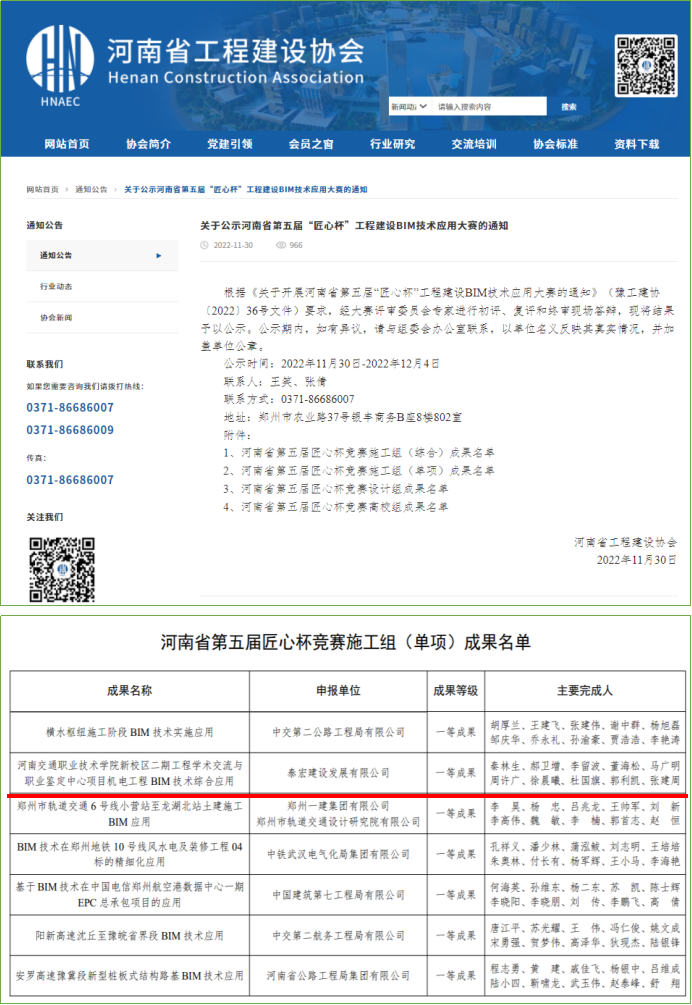This screenshot has width=692, height=1005.
Task: Click the 横水枢纽施工阶段 BIM 技术实施应用 cell
Action: tap(129, 732)
